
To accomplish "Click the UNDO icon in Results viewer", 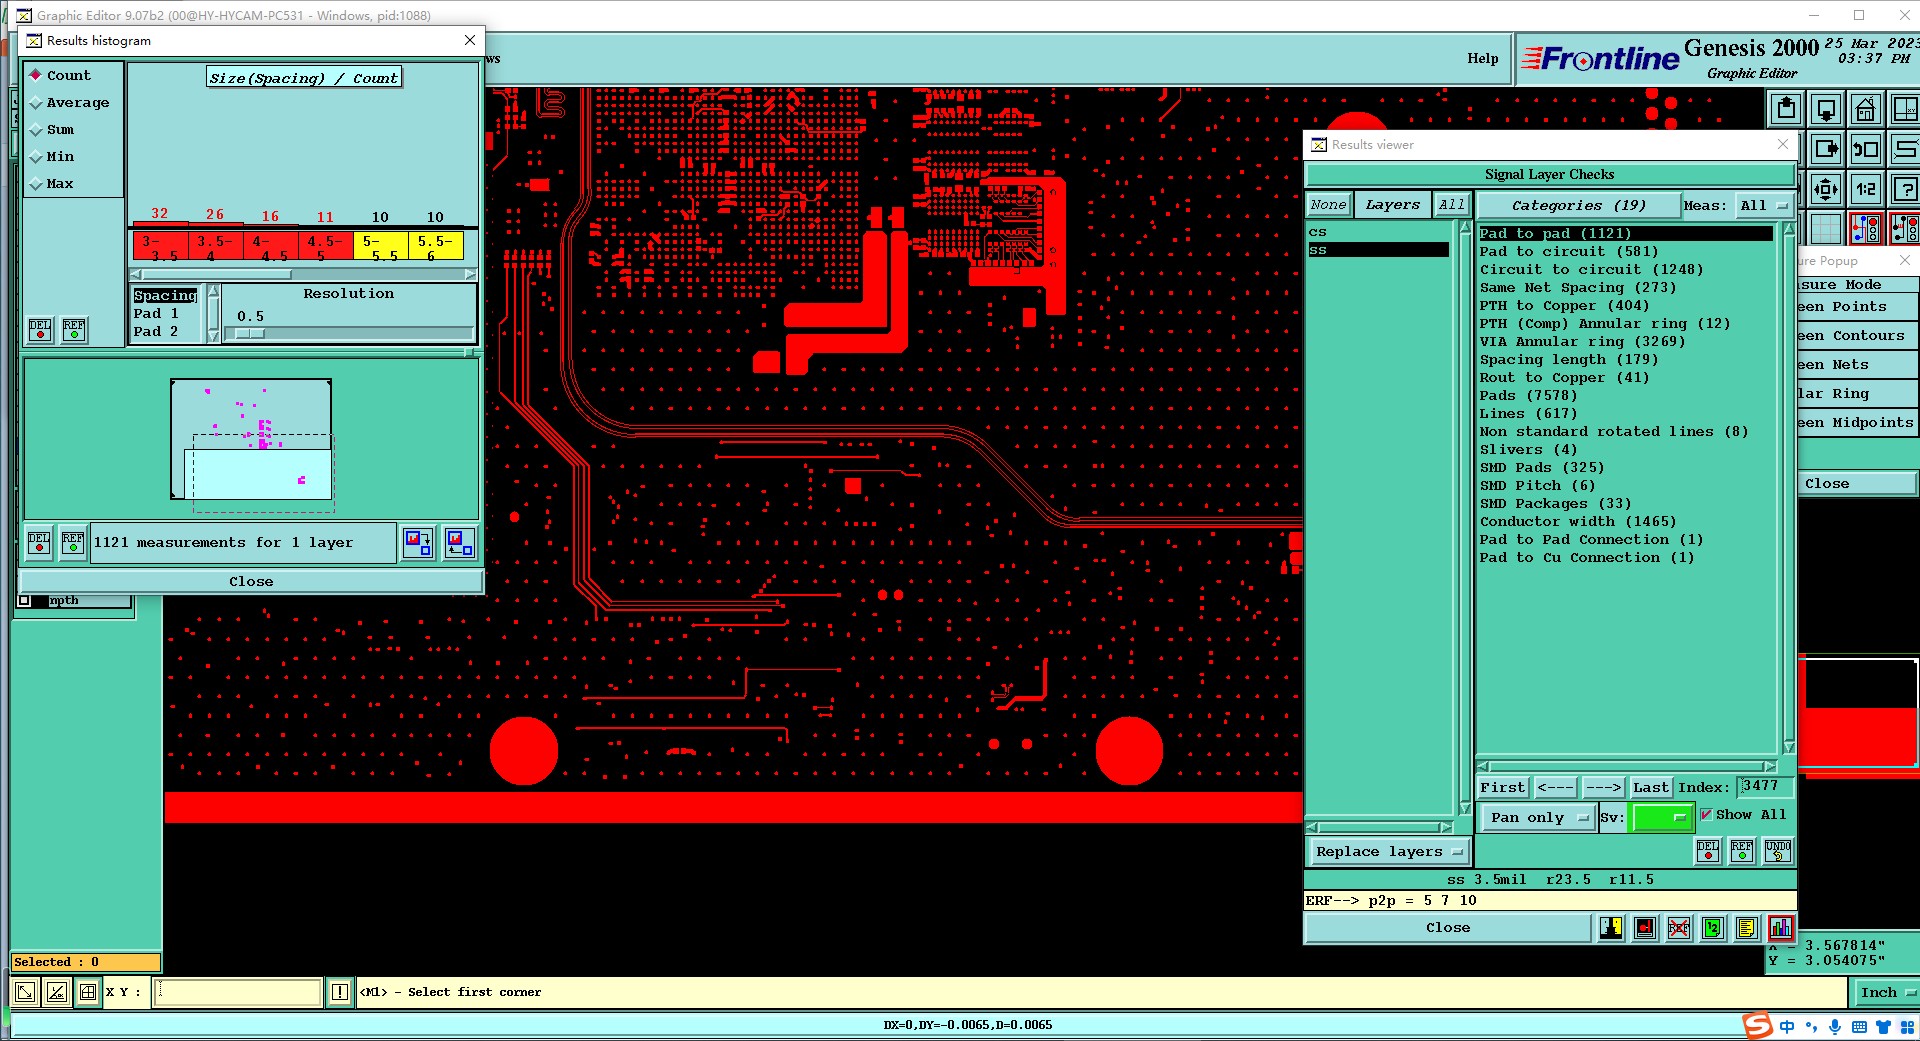I will click(1778, 851).
